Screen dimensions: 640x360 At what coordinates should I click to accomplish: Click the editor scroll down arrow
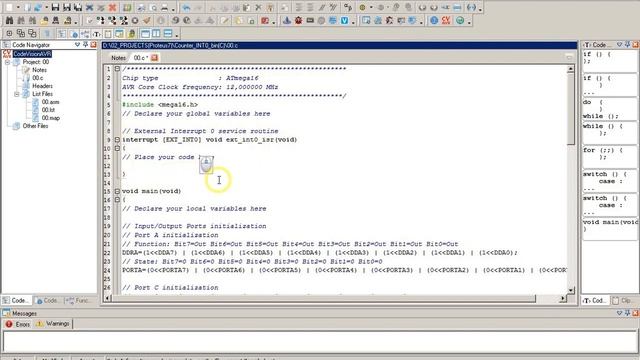(x=571, y=290)
